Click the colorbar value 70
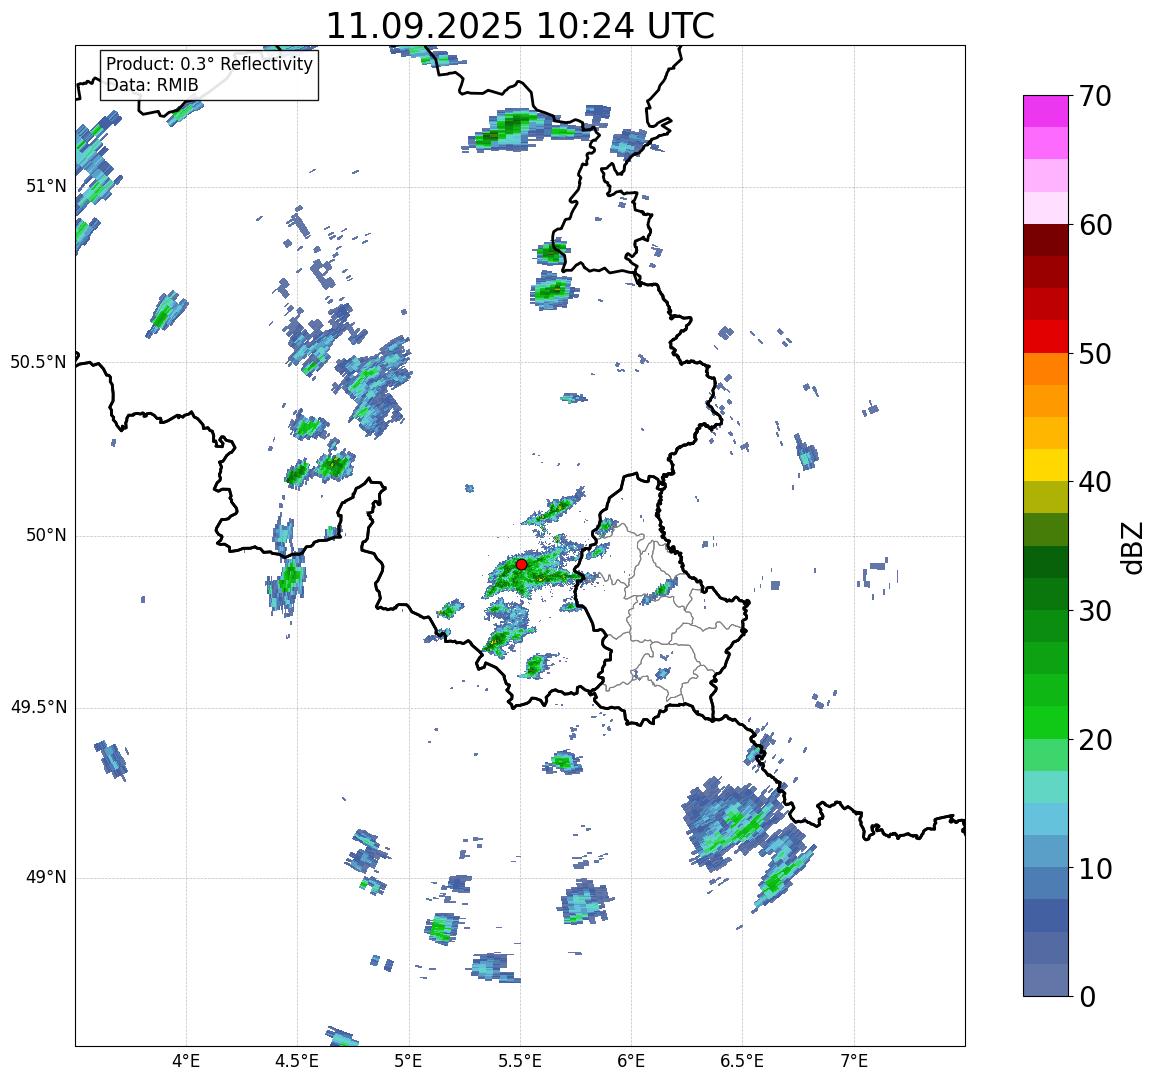Viewport: 1157px width, 1081px height. [x=1095, y=96]
